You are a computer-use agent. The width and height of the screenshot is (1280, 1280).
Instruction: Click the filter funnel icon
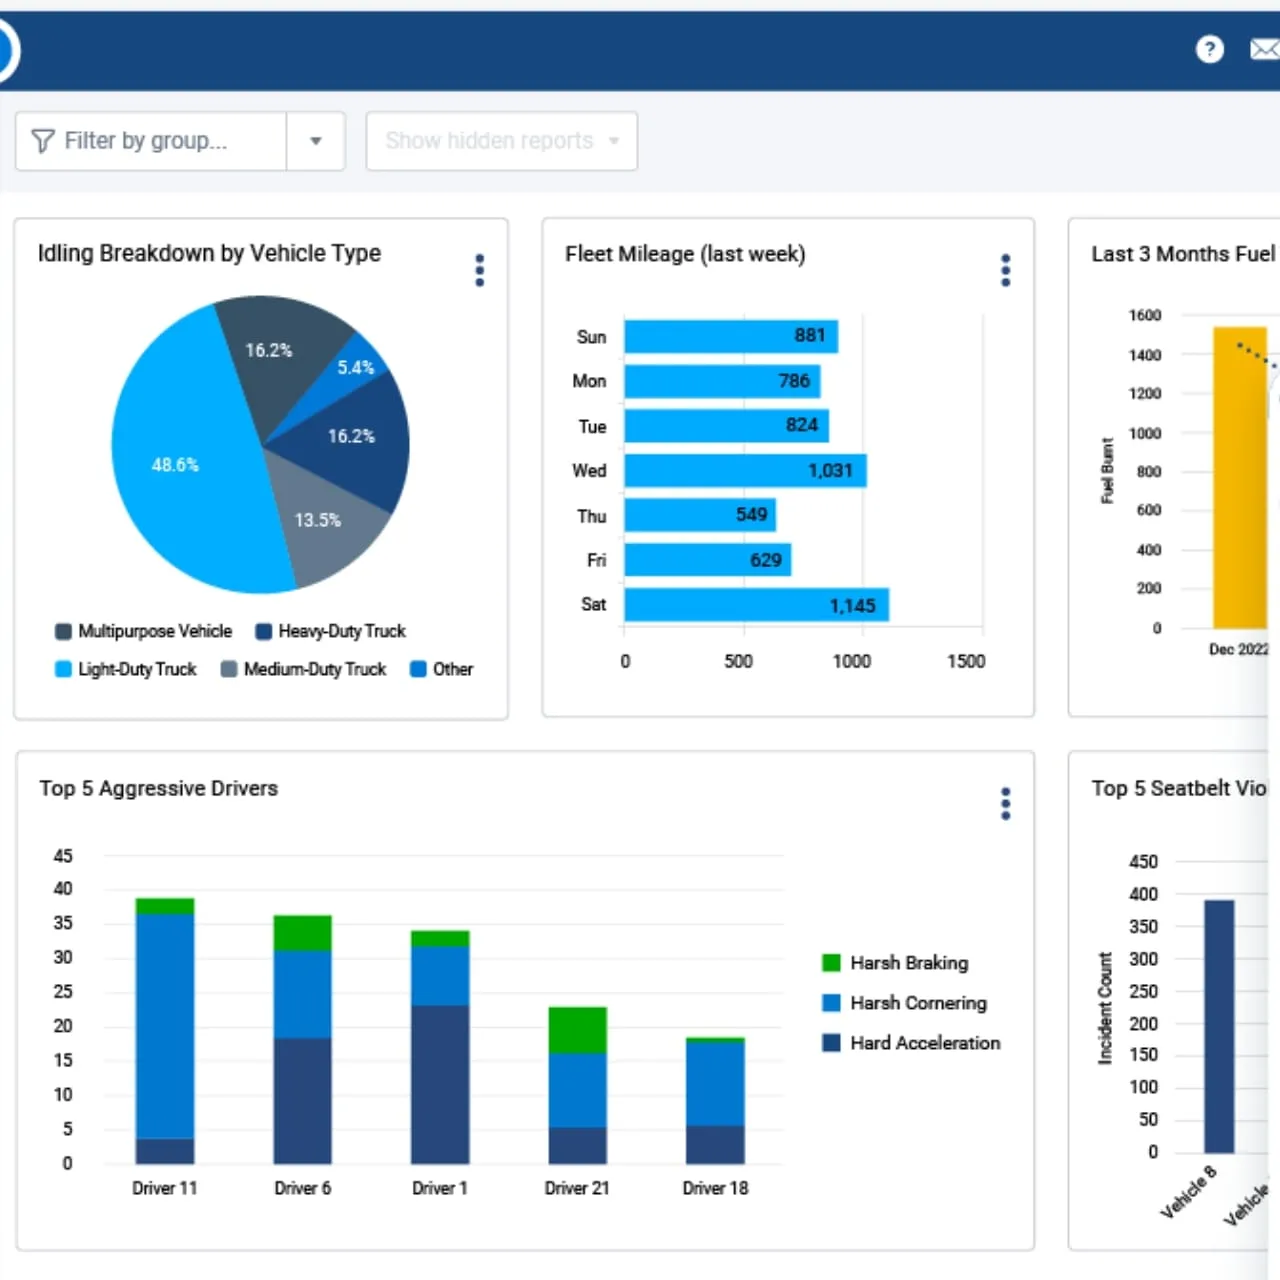(x=41, y=140)
